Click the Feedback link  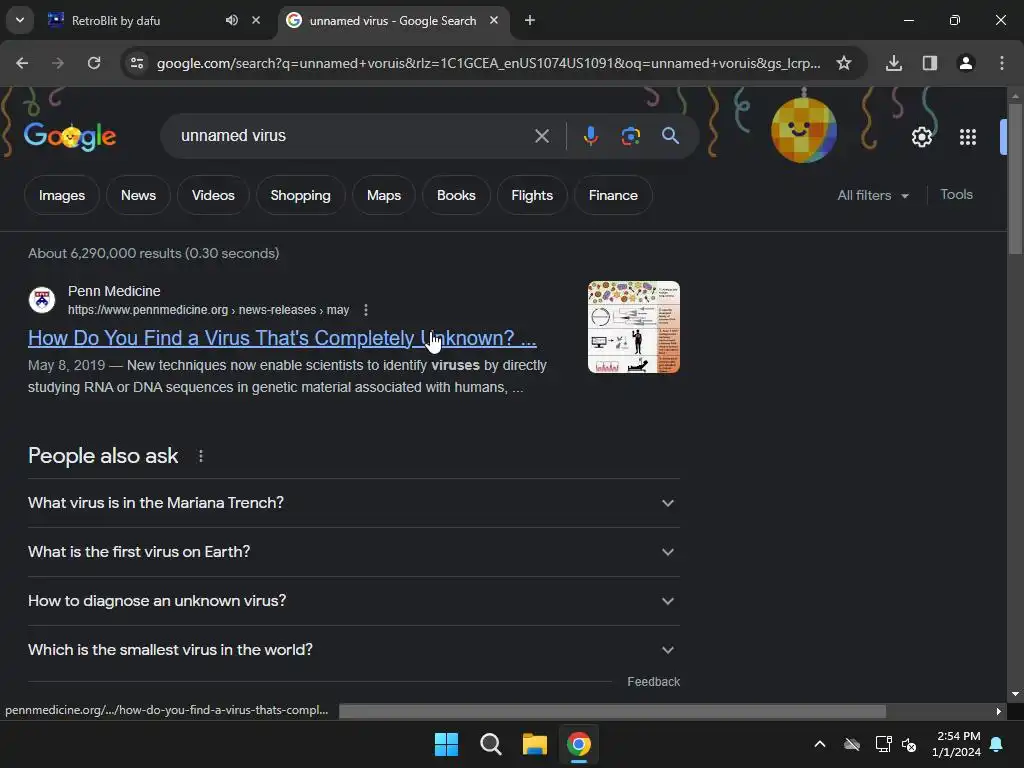[x=654, y=682]
